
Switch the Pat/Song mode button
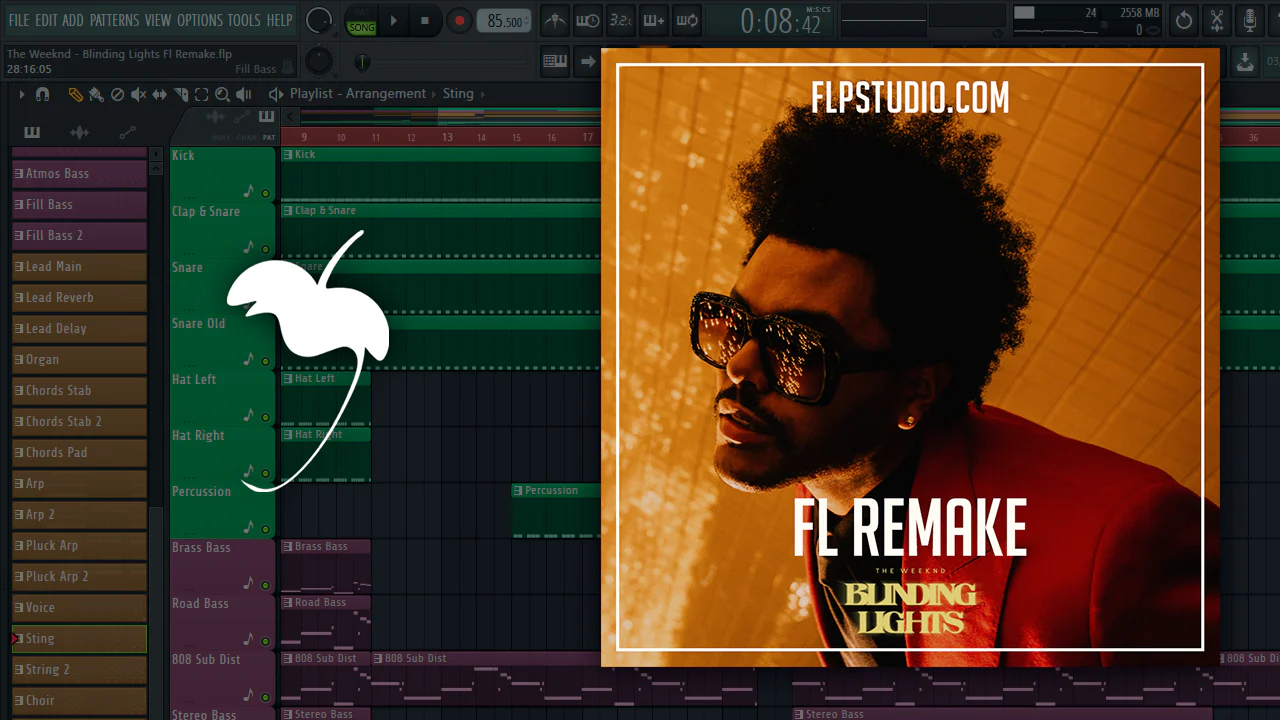click(x=361, y=20)
